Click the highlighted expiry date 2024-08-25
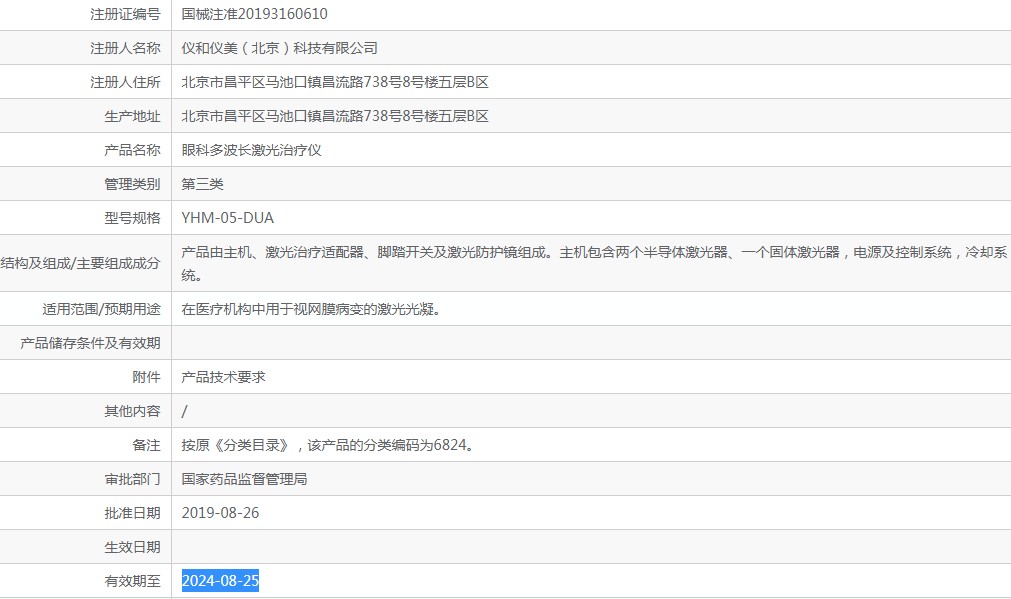This screenshot has height=599, width=1011. point(221,581)
